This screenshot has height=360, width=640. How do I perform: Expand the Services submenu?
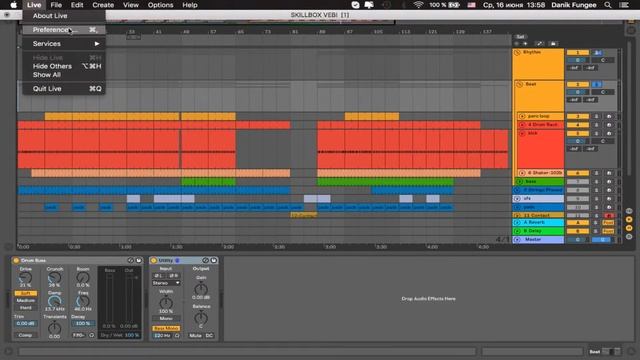(64, 44)
